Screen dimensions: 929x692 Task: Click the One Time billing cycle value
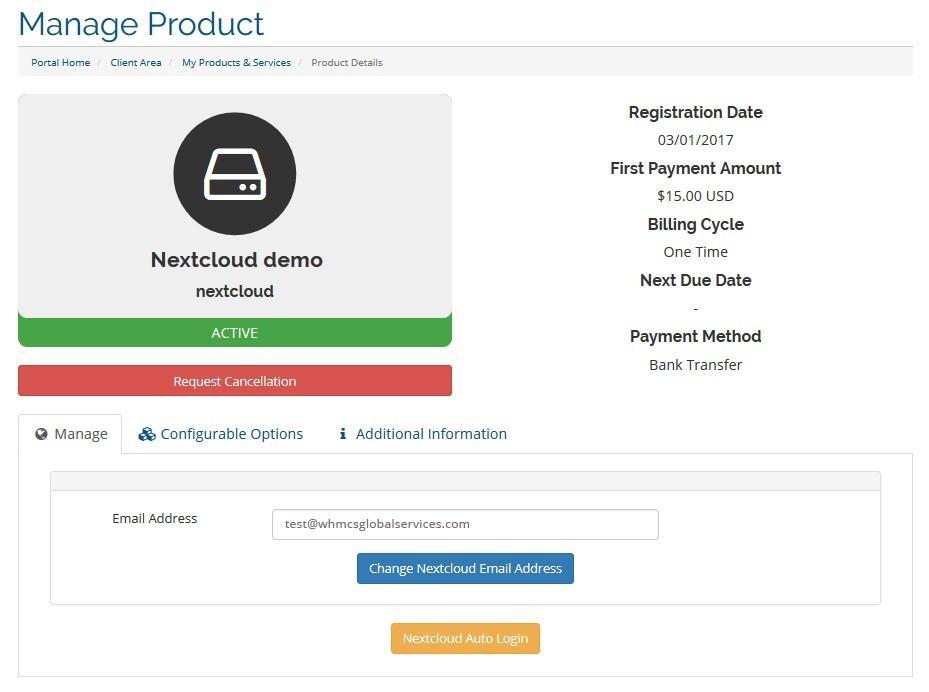pos(696,252)
